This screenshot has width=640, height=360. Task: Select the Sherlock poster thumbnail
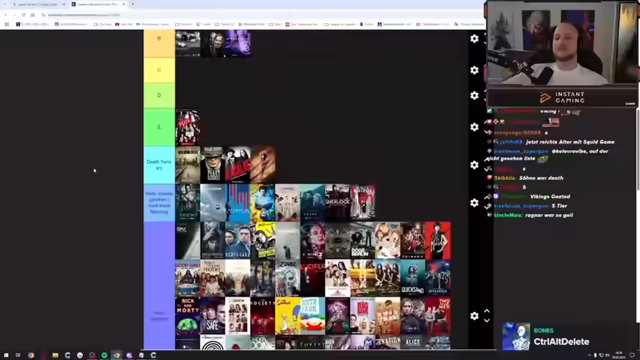click(x=338, y=202)
